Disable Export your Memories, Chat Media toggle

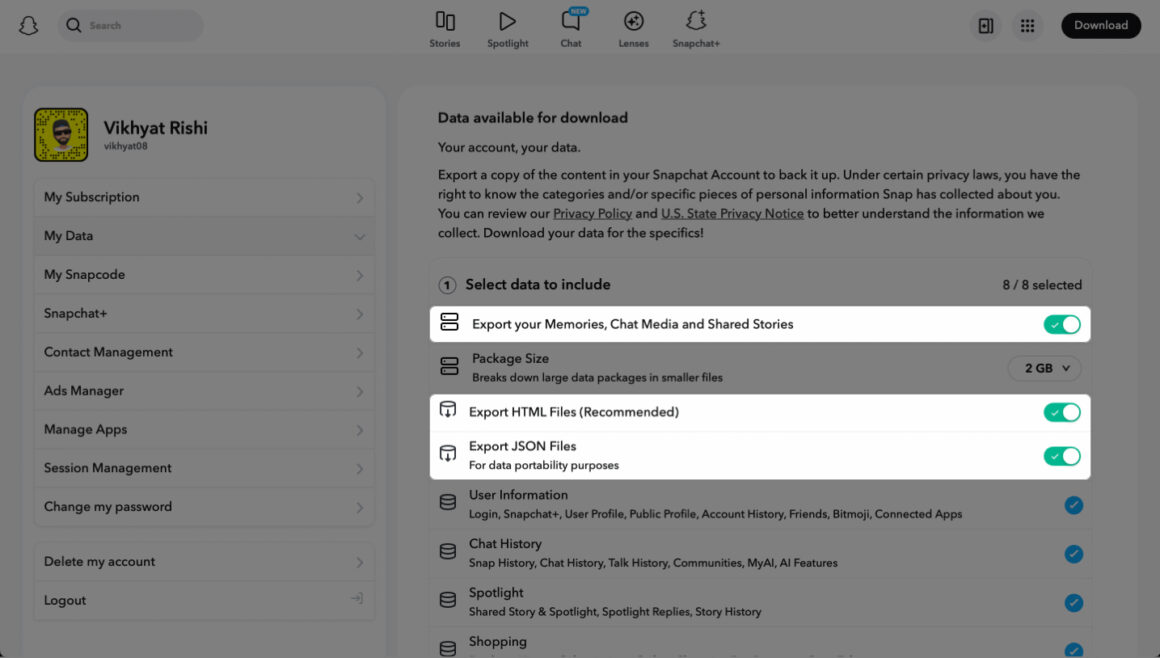pyautogui.click(x=1062, y=324)
